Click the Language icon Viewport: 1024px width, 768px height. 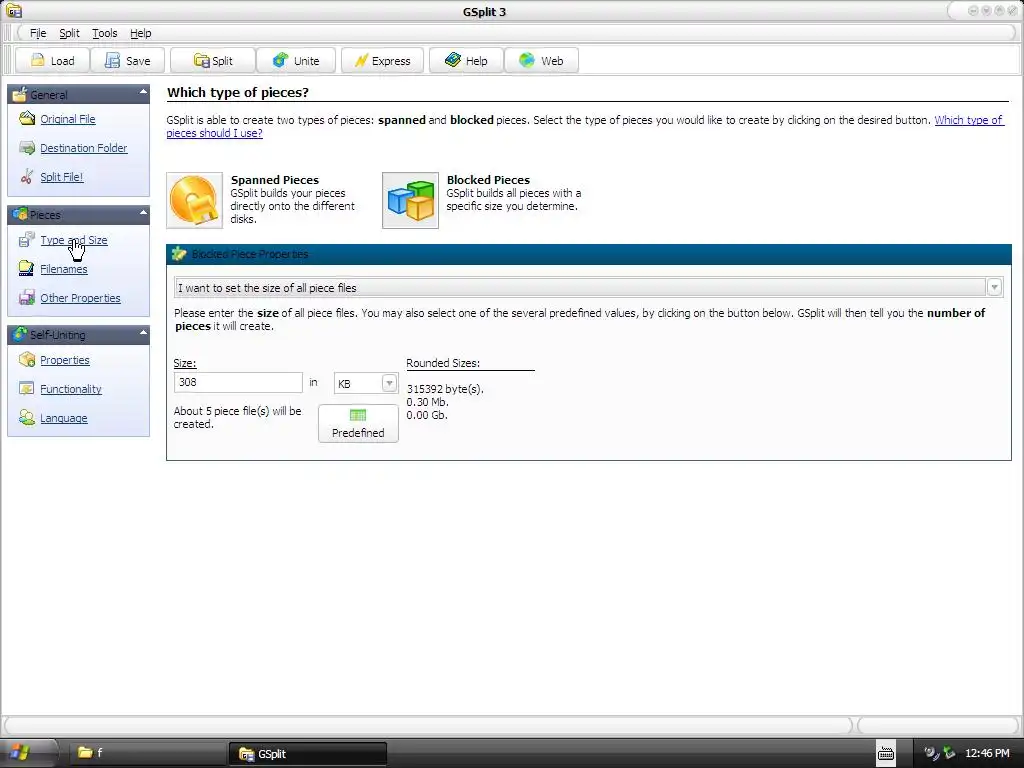tap(27, 417)
